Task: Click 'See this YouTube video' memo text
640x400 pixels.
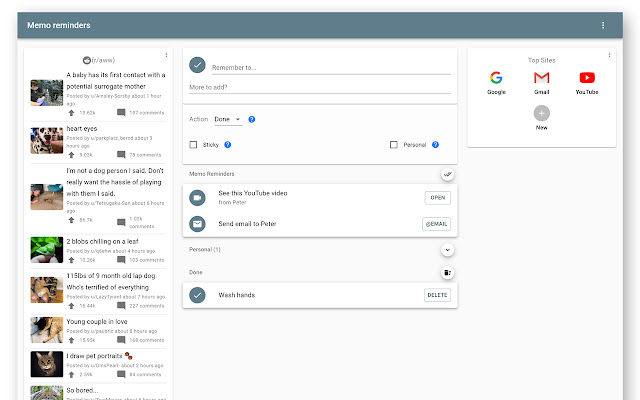Action: pos(253,193)
